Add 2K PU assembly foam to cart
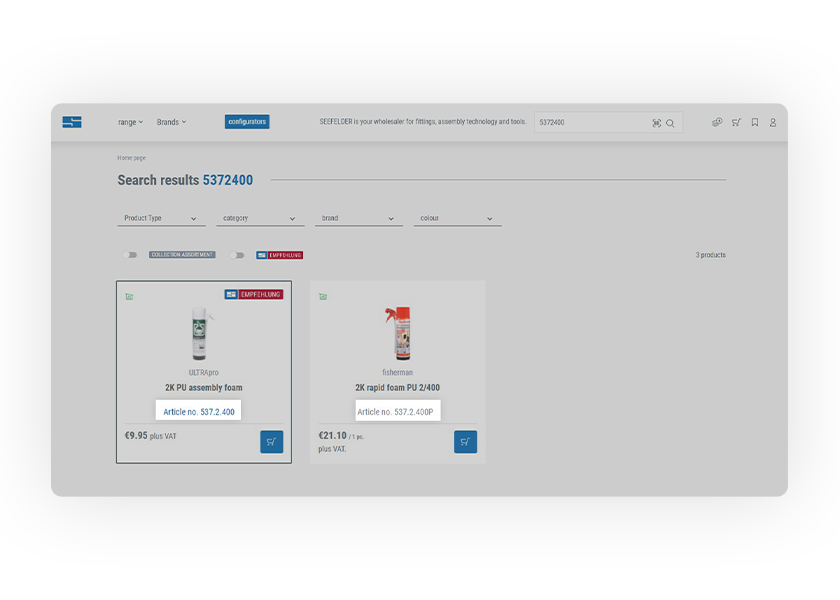The width and height of the screenshot is (840, 600). point(272,442)
